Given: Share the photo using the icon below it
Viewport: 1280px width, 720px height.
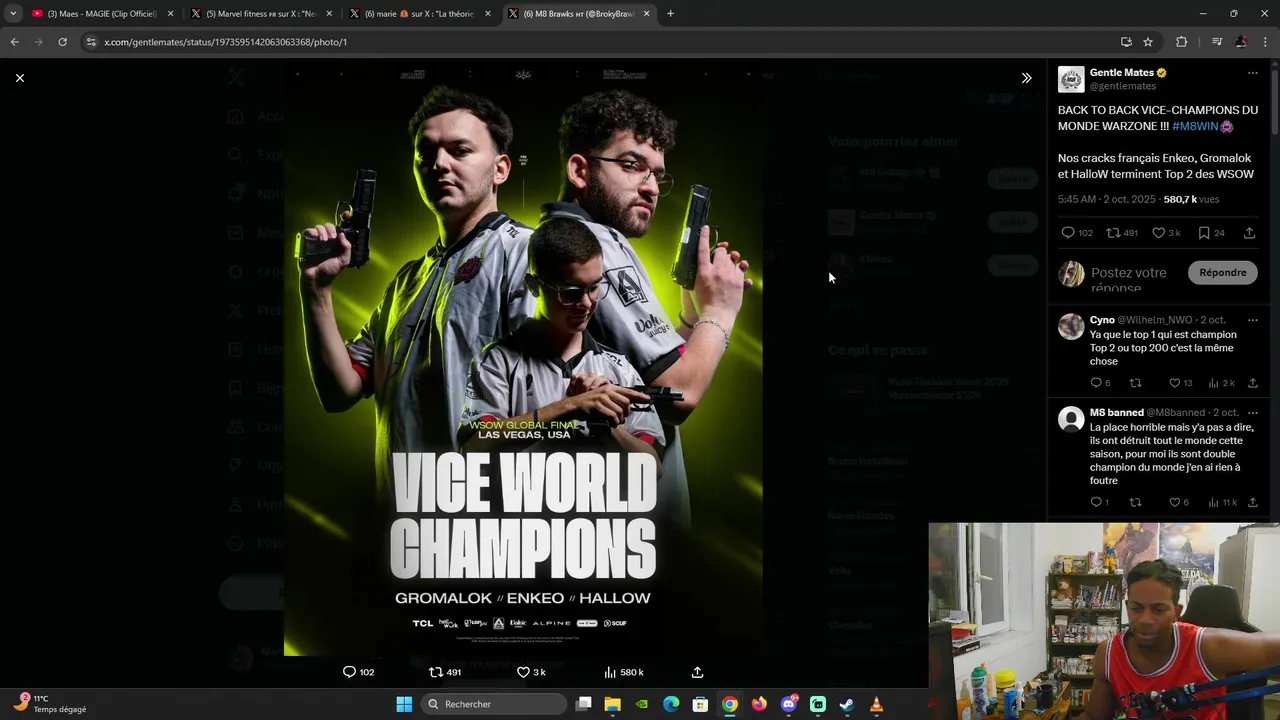Looking at the screenshot, I should point(697,672).
